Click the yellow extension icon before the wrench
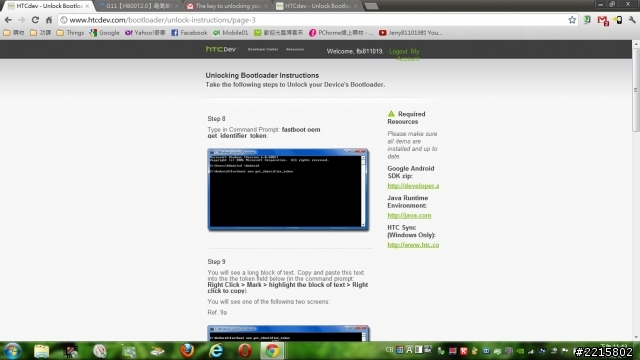The height and width of the screenshot is (360, 640). pyautogui.click(x=618, y=20)
